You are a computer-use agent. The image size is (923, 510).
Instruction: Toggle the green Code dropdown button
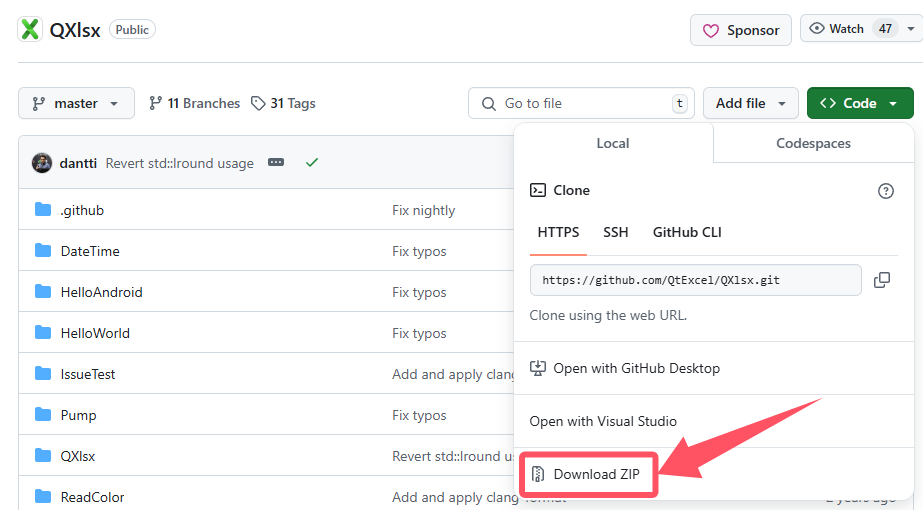(860, 103)
